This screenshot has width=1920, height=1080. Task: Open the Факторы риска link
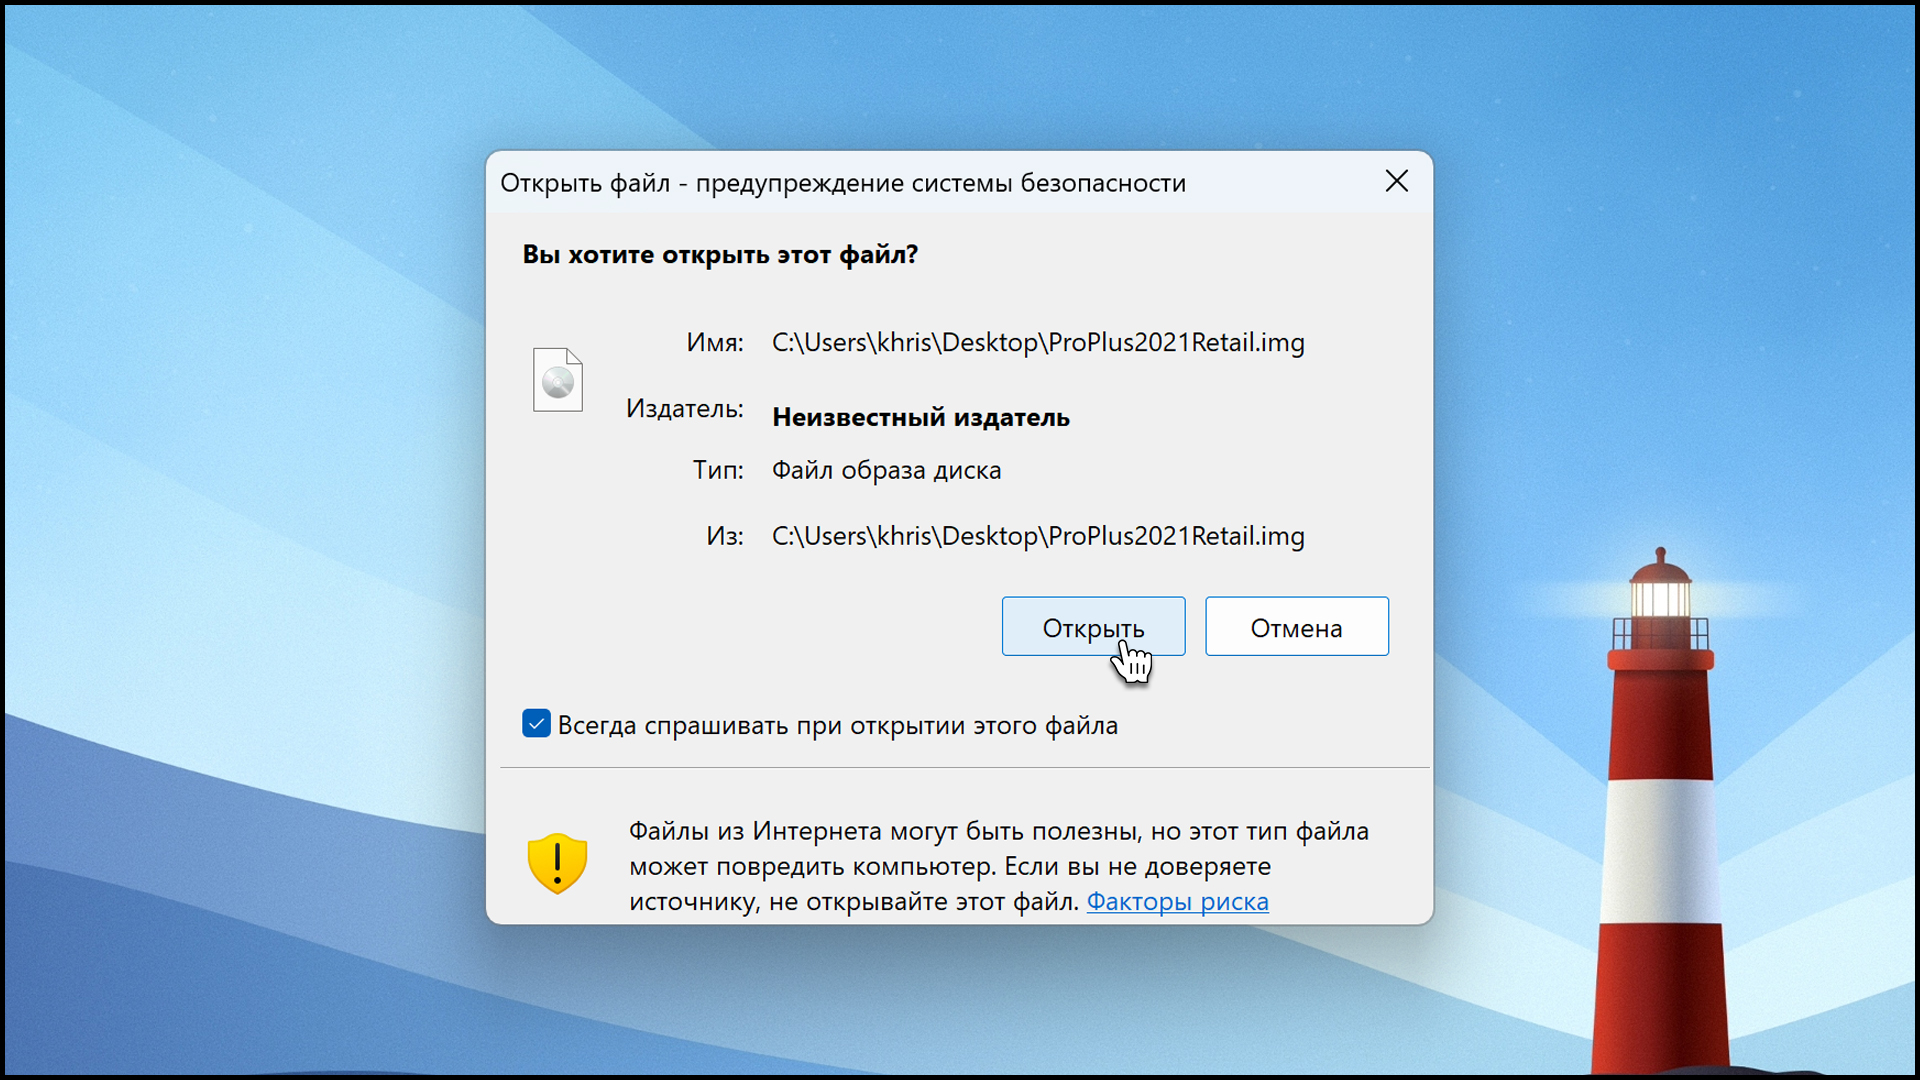[1177, 902]
